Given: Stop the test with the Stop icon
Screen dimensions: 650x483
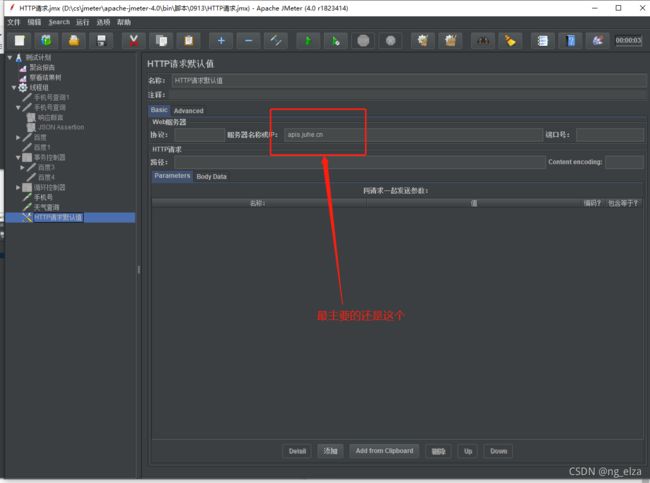Looking at the screenshot, I should (x=363, y=41).
